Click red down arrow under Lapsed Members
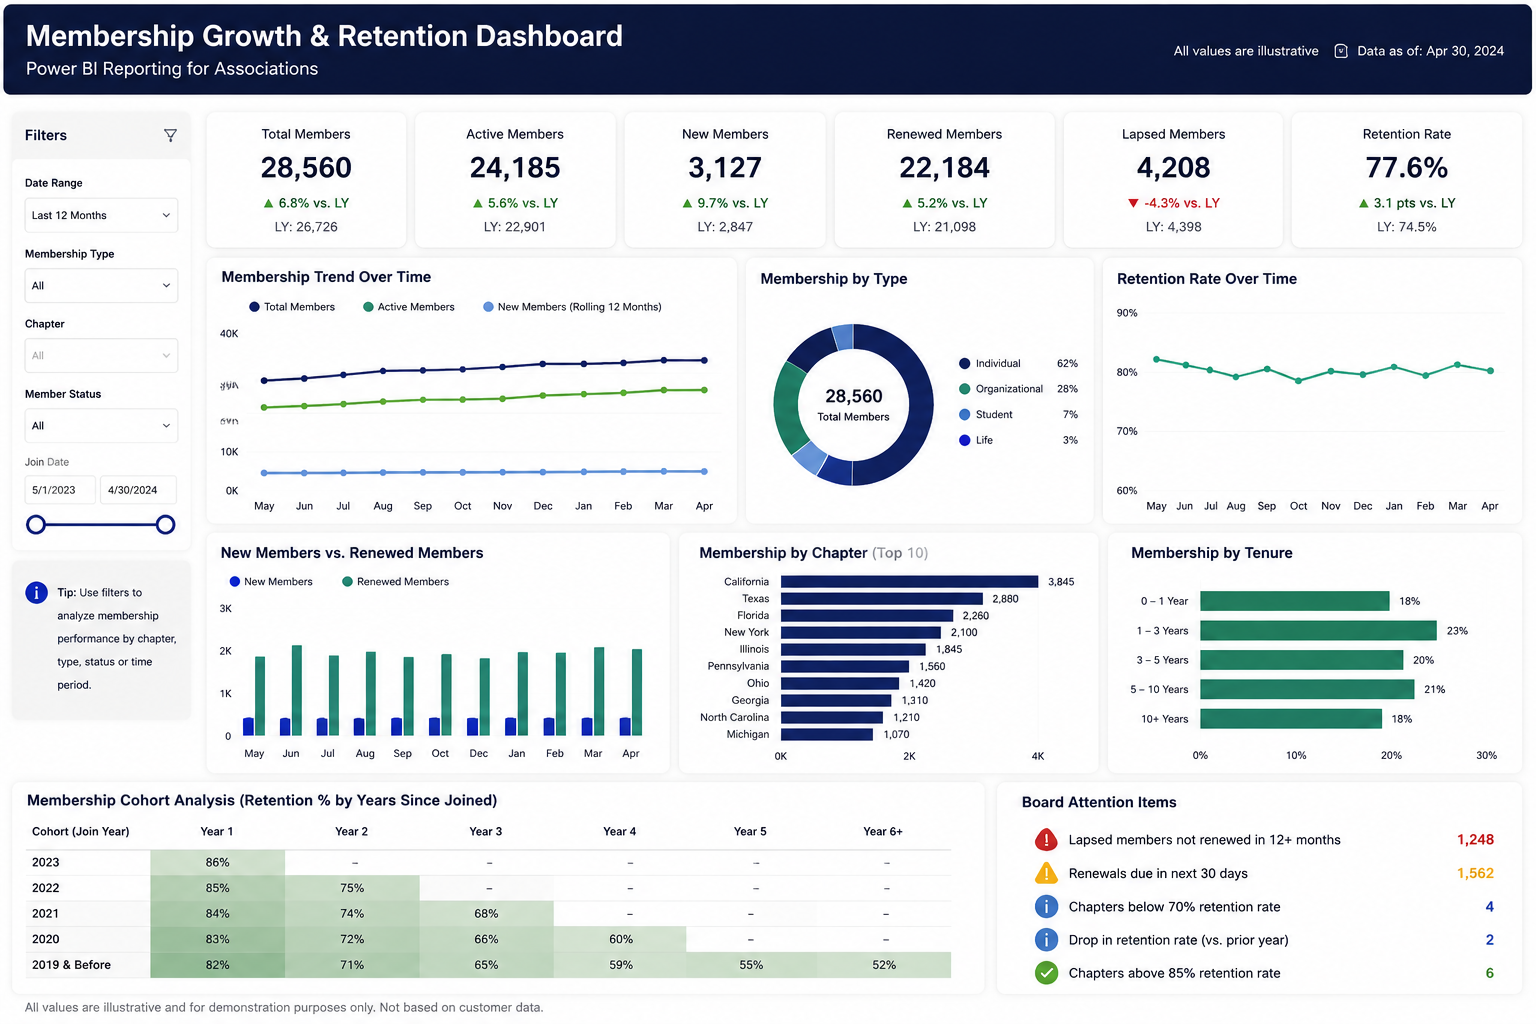 [x=1133, y=203]
